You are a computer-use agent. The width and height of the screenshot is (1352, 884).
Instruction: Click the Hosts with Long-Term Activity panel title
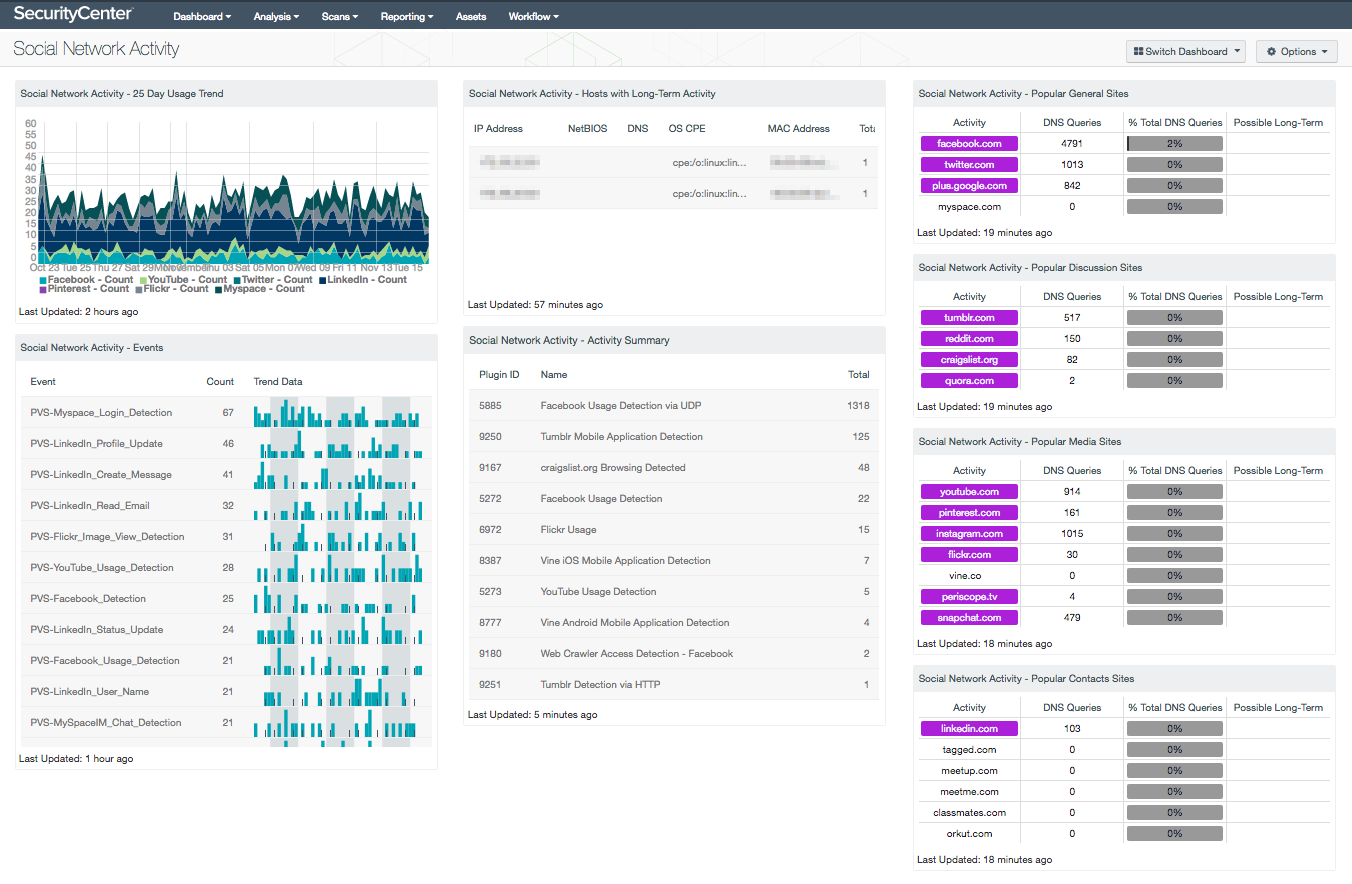pyautogui.click(x=592, y=94)
